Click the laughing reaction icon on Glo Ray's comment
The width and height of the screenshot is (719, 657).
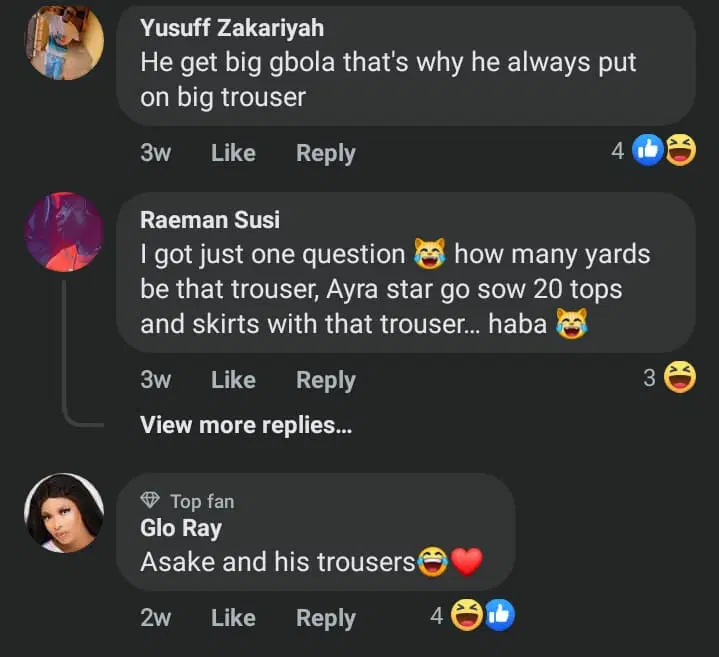(466, 616)
